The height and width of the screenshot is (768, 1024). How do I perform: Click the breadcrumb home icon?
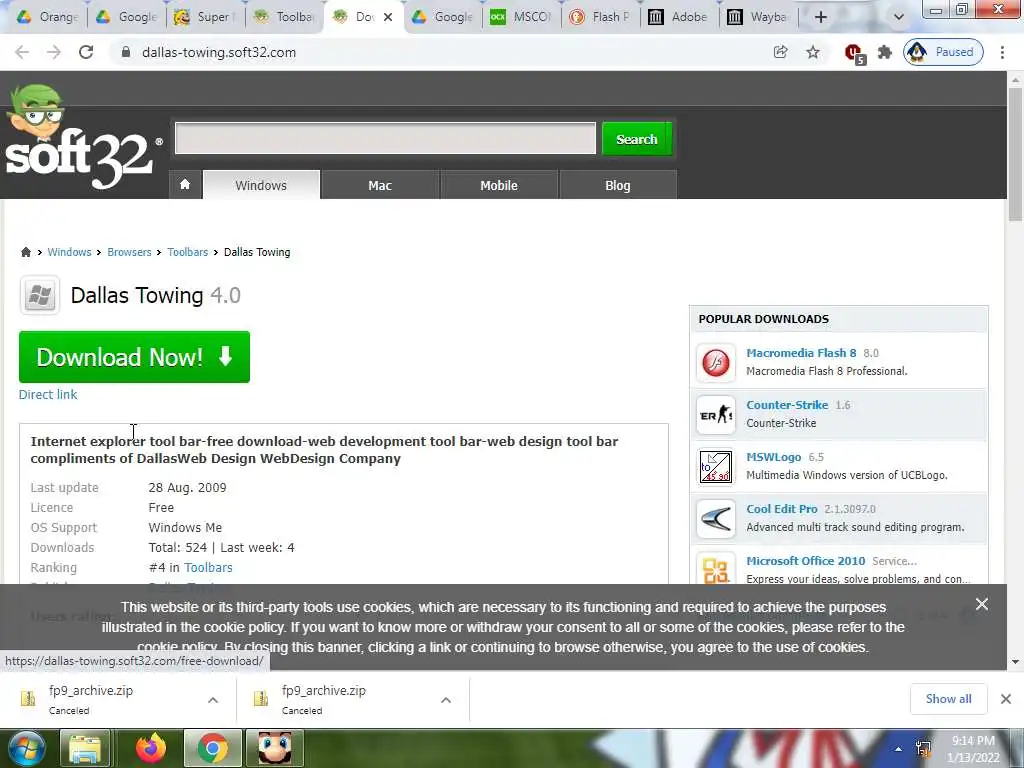[26, 252]
